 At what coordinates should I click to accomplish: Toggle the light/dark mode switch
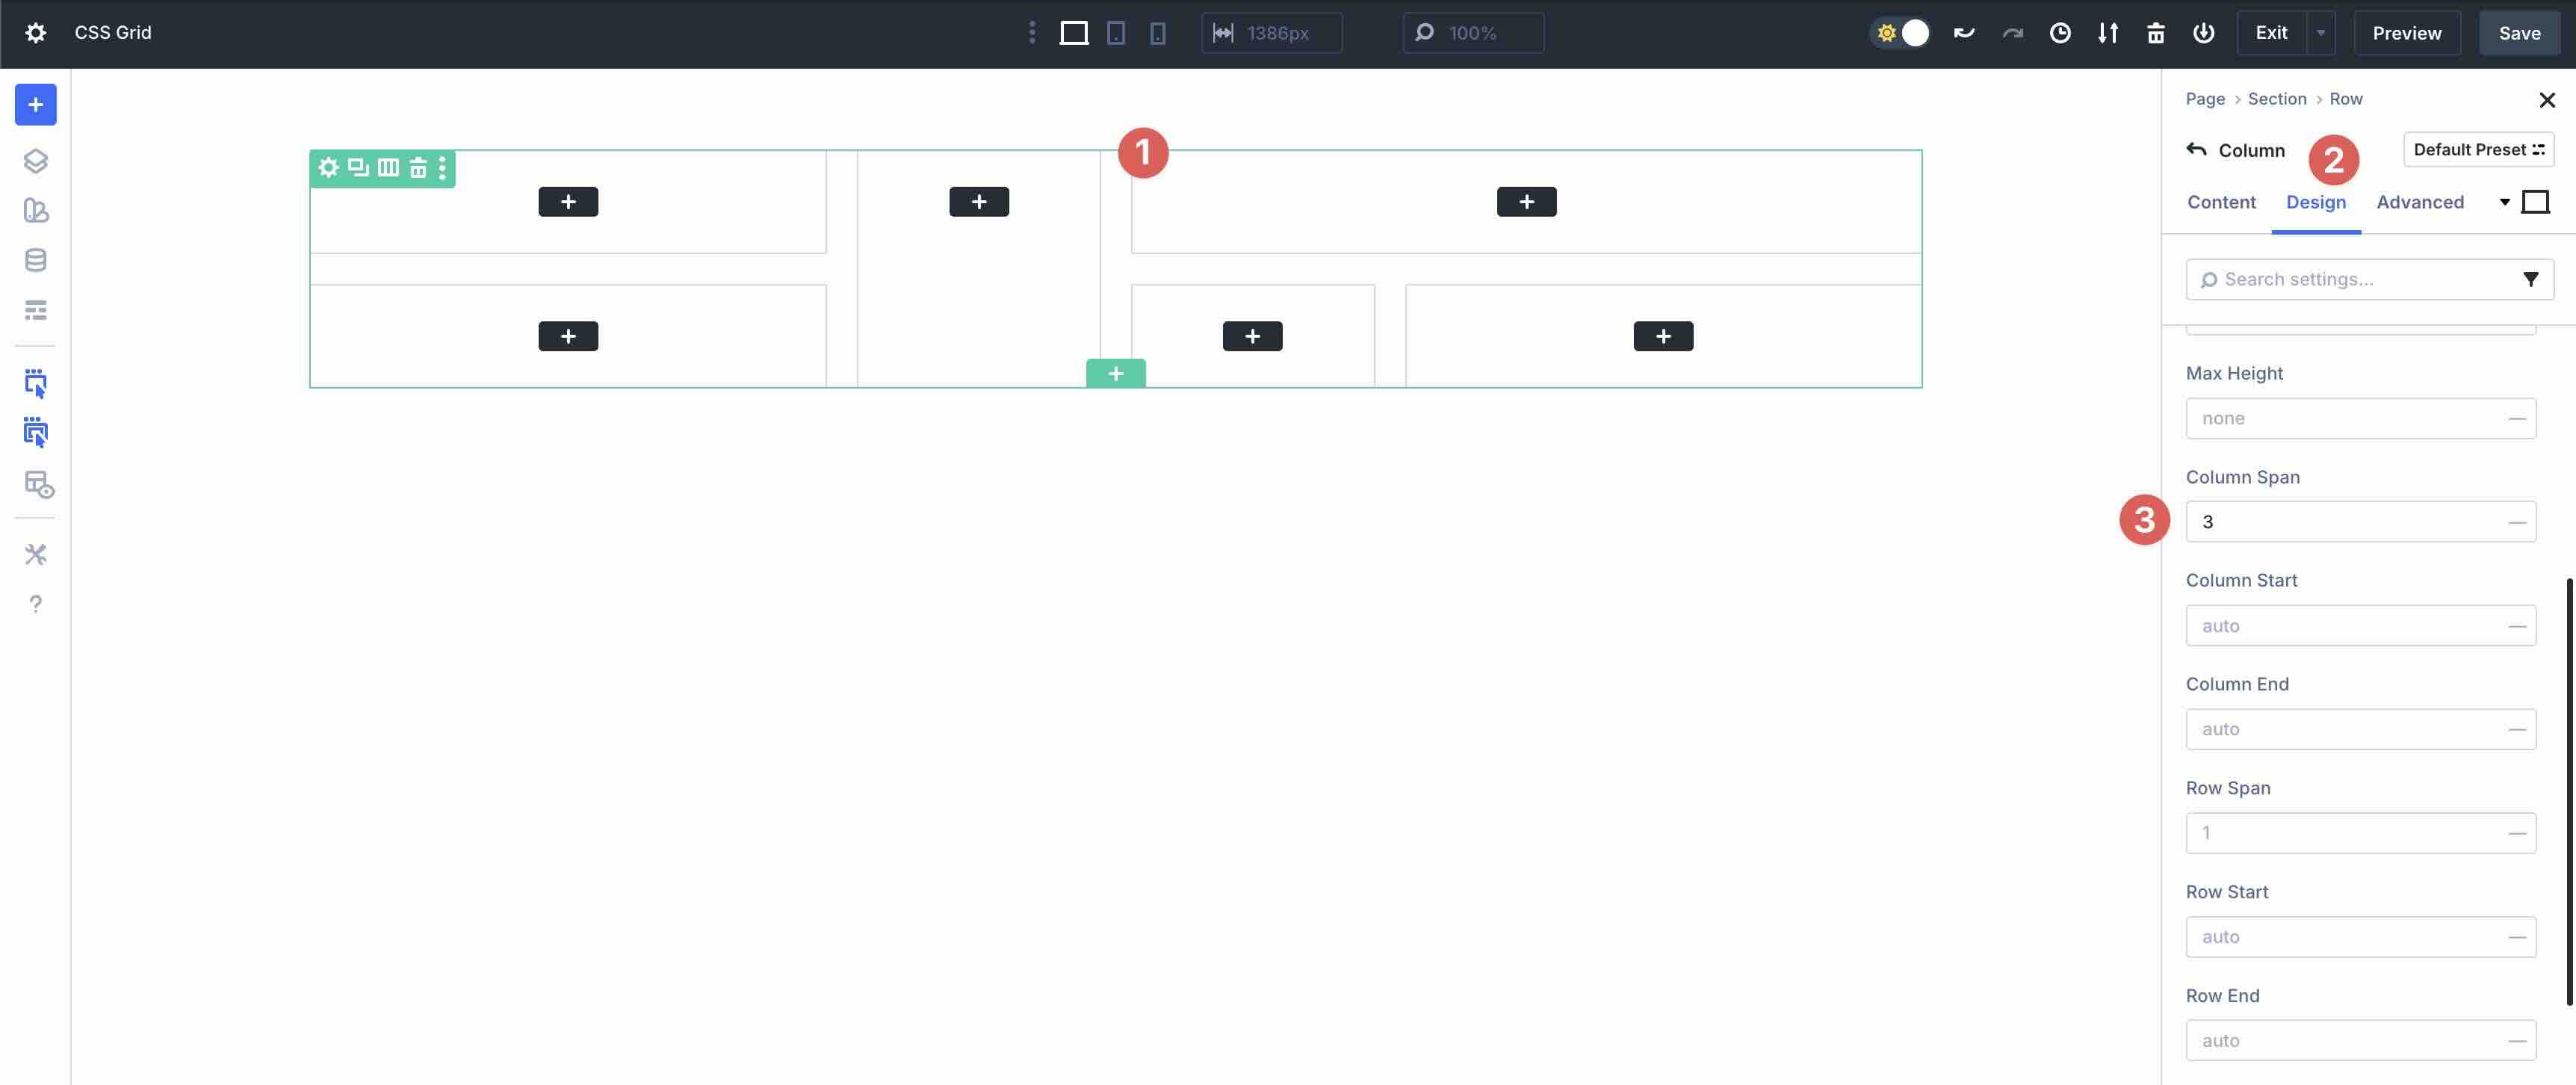point(1900,32)
